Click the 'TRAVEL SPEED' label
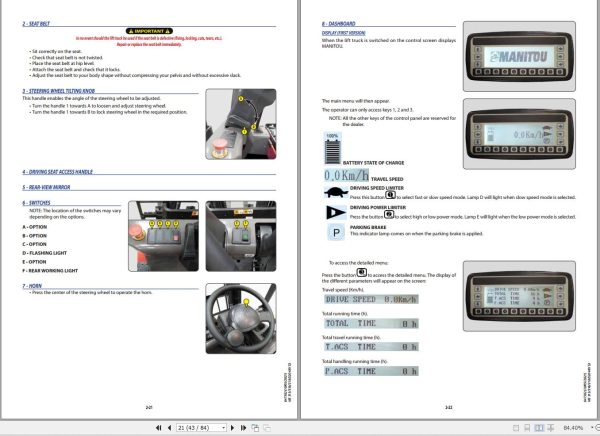 point(387,179)
